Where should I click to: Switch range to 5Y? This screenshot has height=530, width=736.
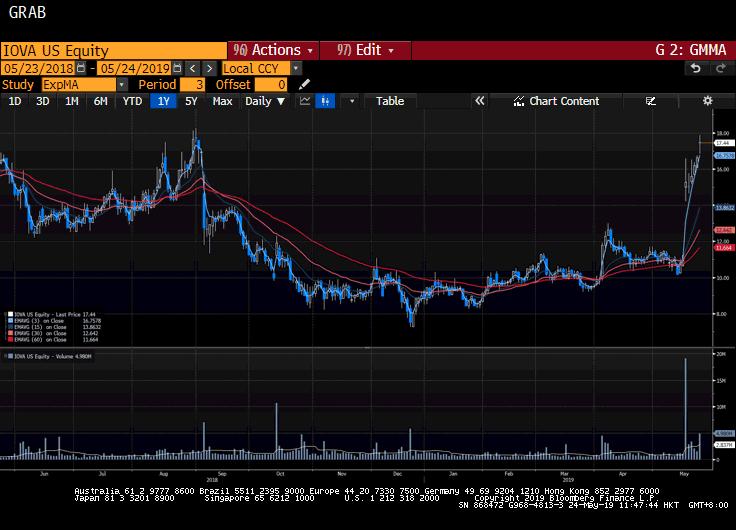191,101
